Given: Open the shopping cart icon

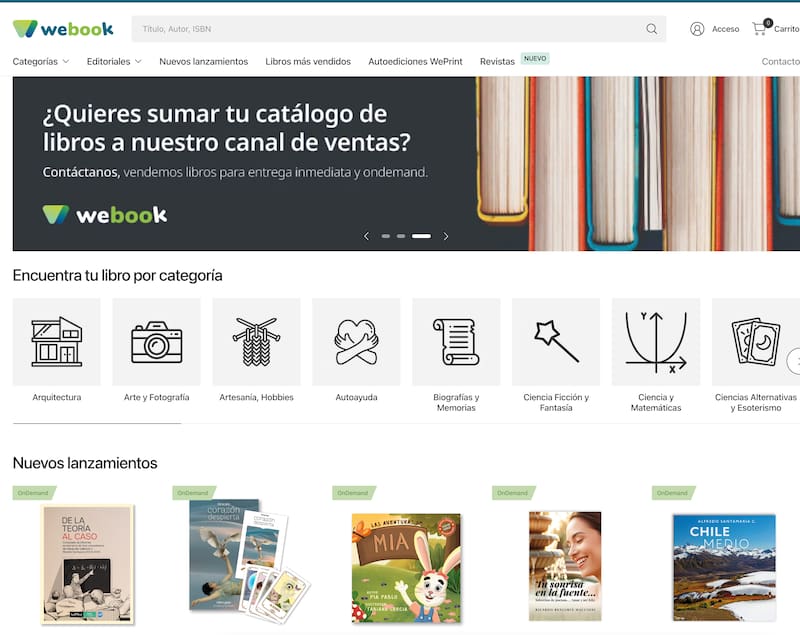Looking at the screenshot, I should click(759, 29).
